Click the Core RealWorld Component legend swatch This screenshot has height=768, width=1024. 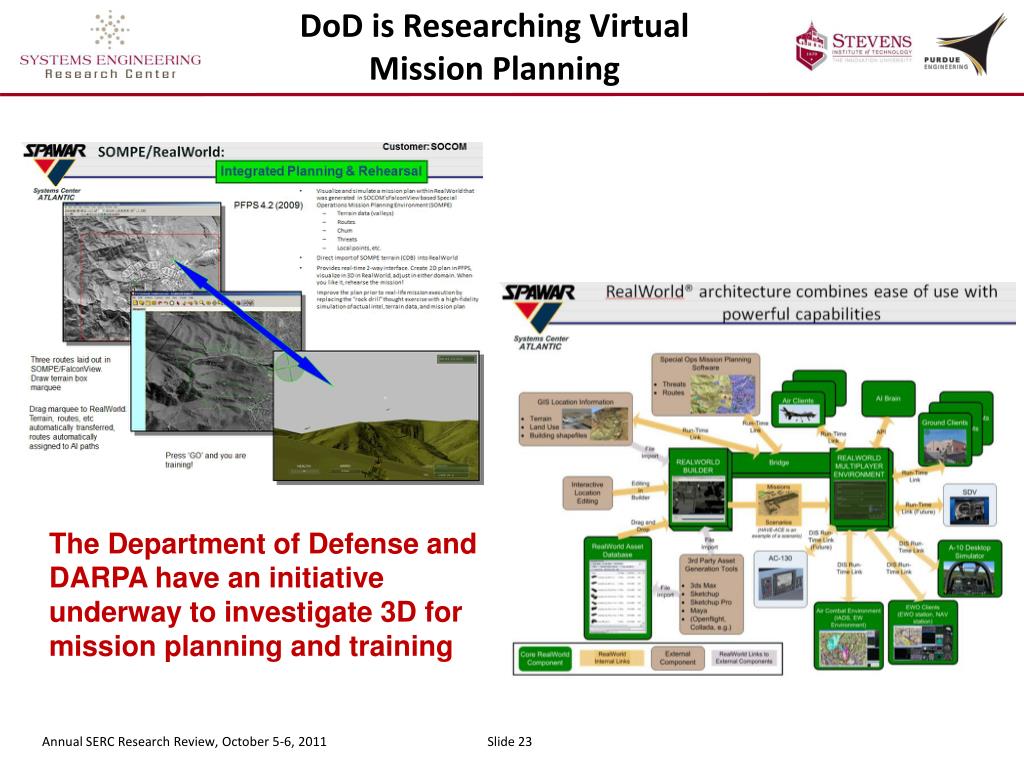545,658
